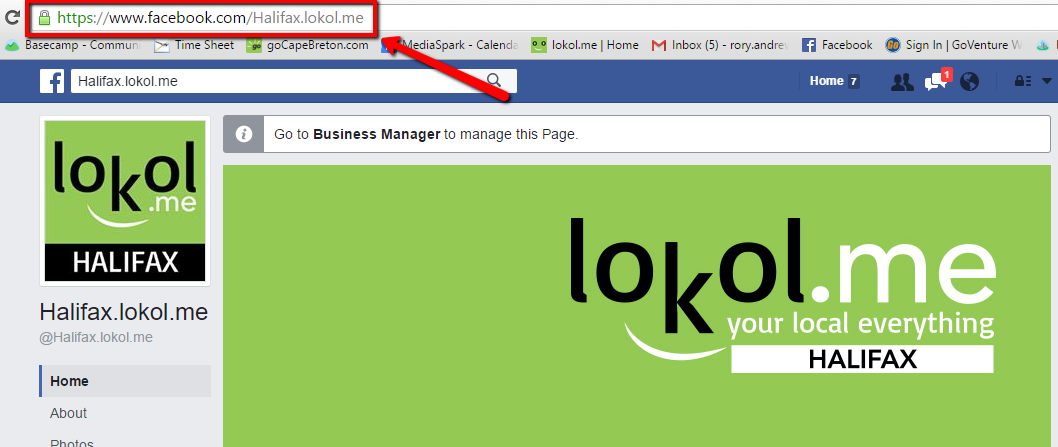Click the green padlock in address bar
1058x447 pixels.
(45, 18)
